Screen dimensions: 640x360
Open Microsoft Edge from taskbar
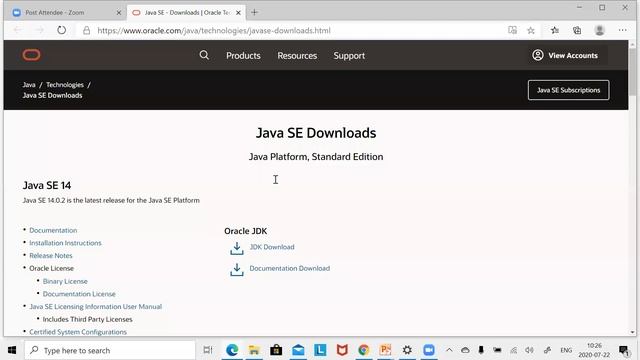click(x=232, y=350)
